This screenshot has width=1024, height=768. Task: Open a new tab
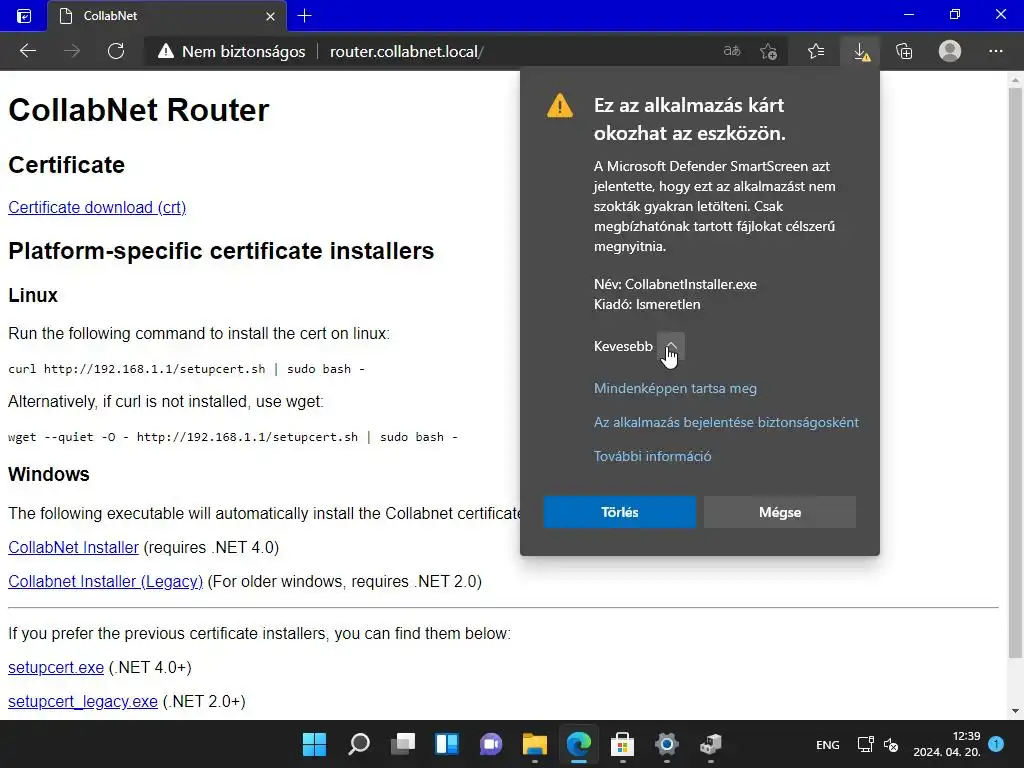(x=304, y=16)
